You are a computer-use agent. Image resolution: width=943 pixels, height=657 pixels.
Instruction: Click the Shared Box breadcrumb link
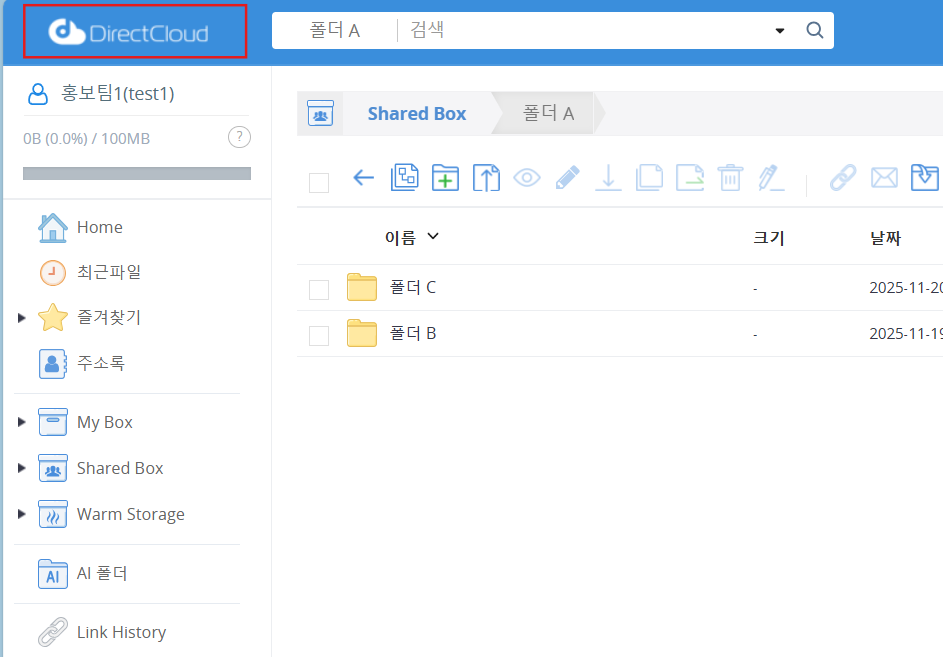(416, 114)
